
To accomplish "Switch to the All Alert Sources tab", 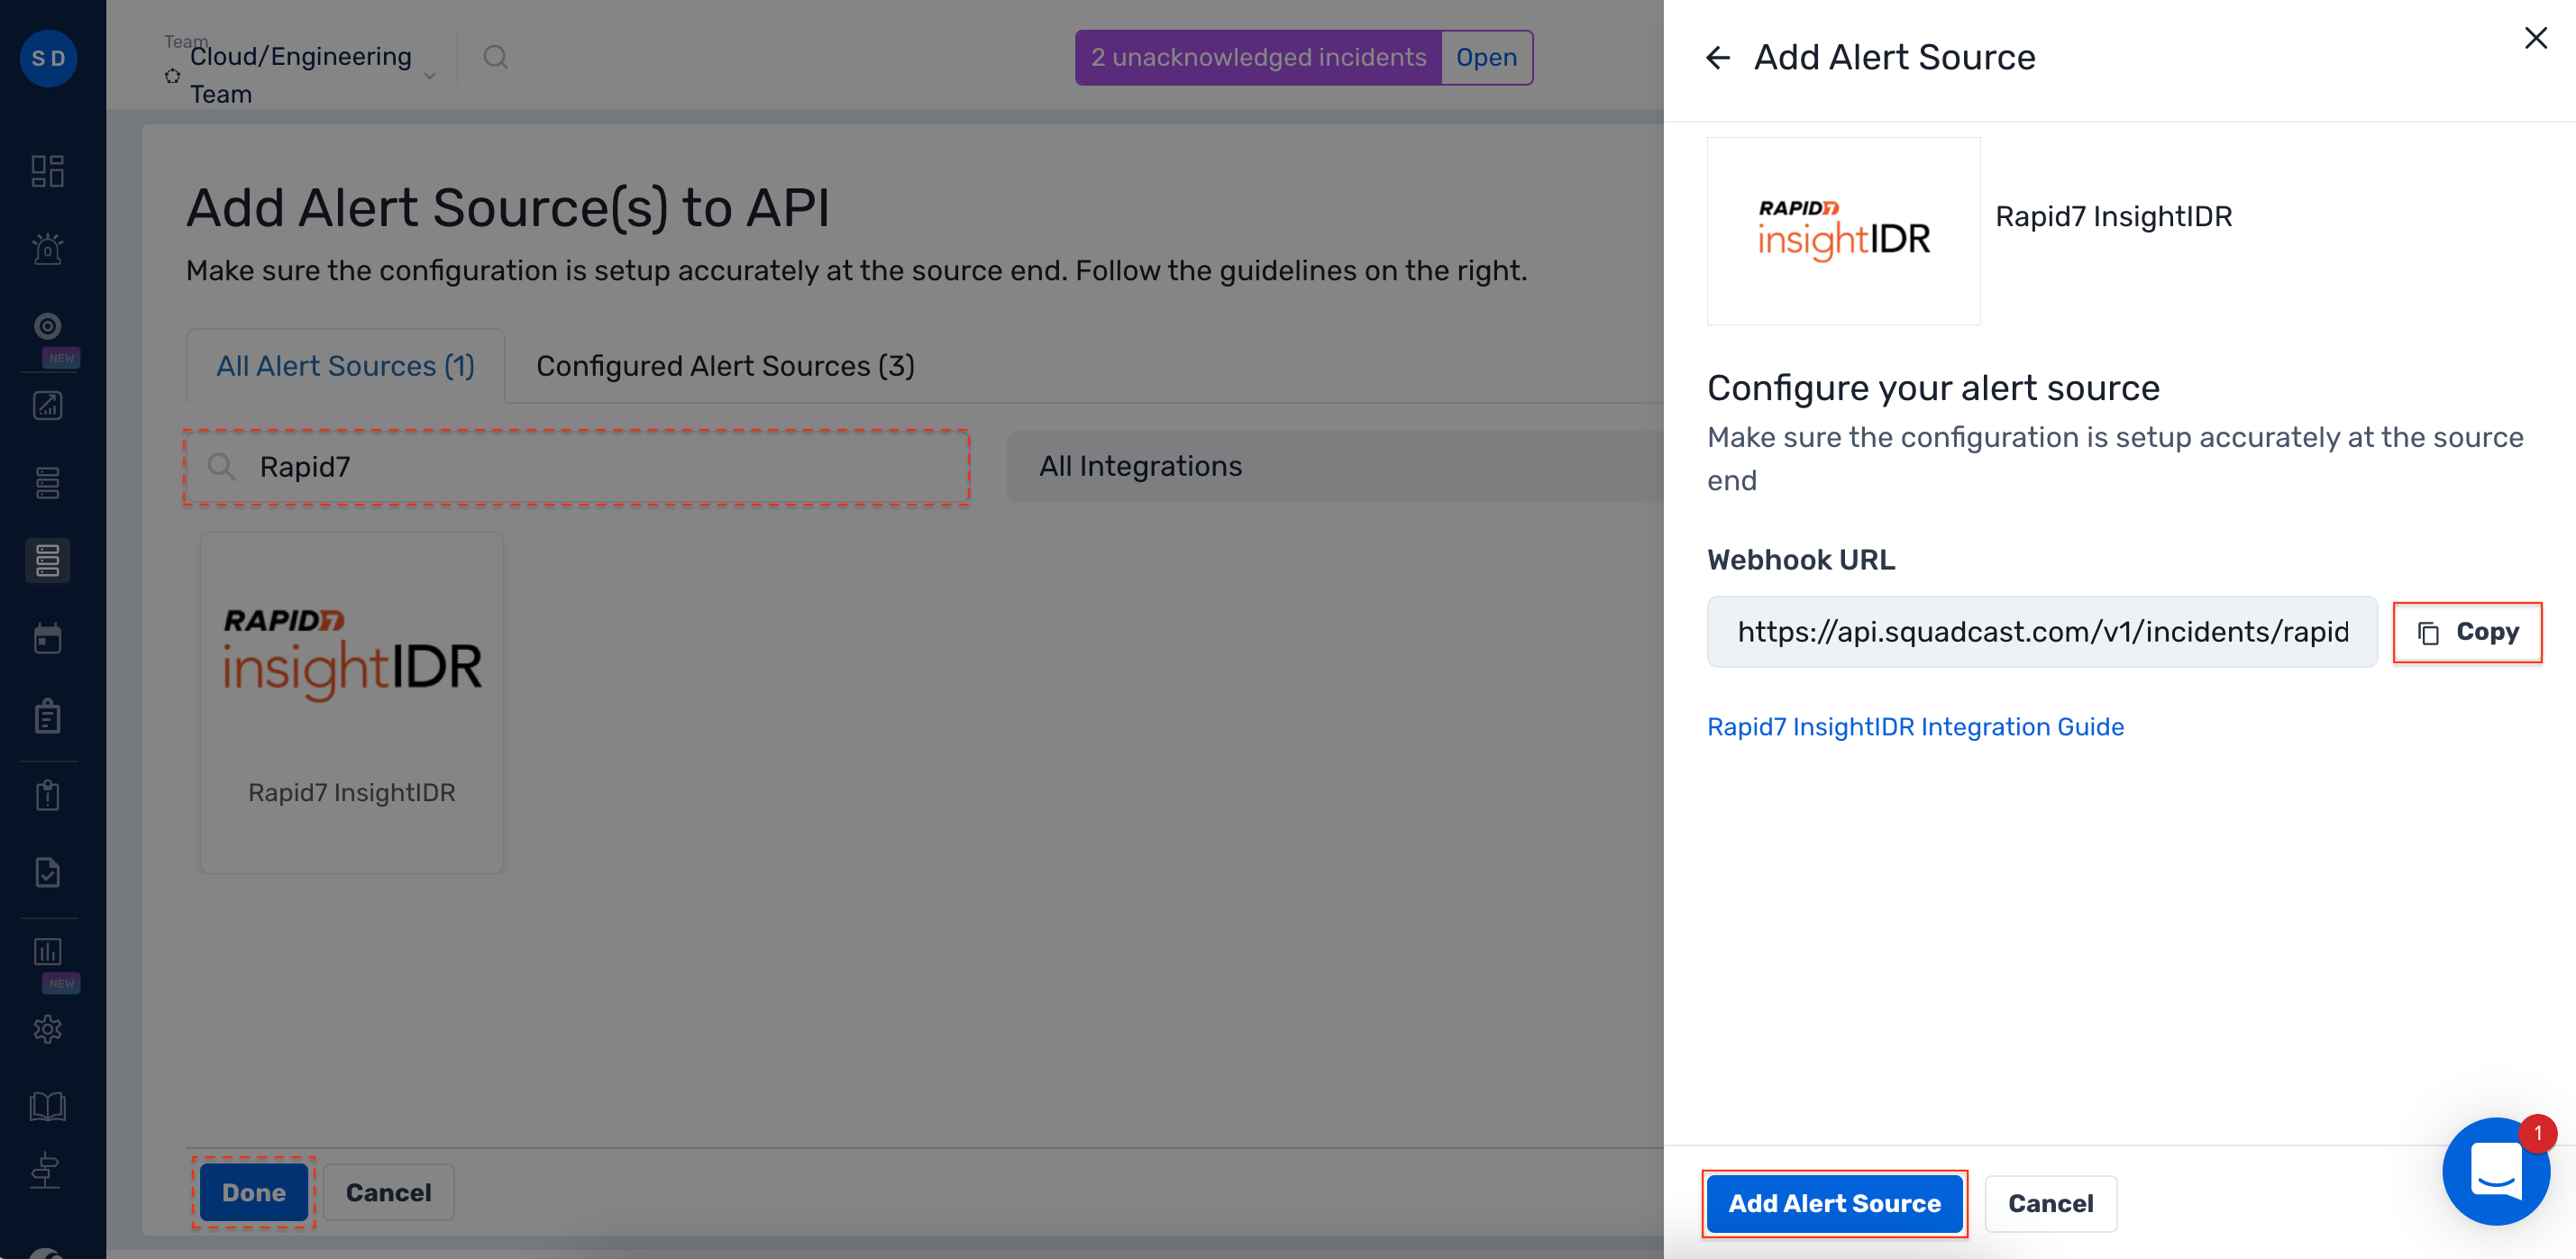I will click(345, 365).
